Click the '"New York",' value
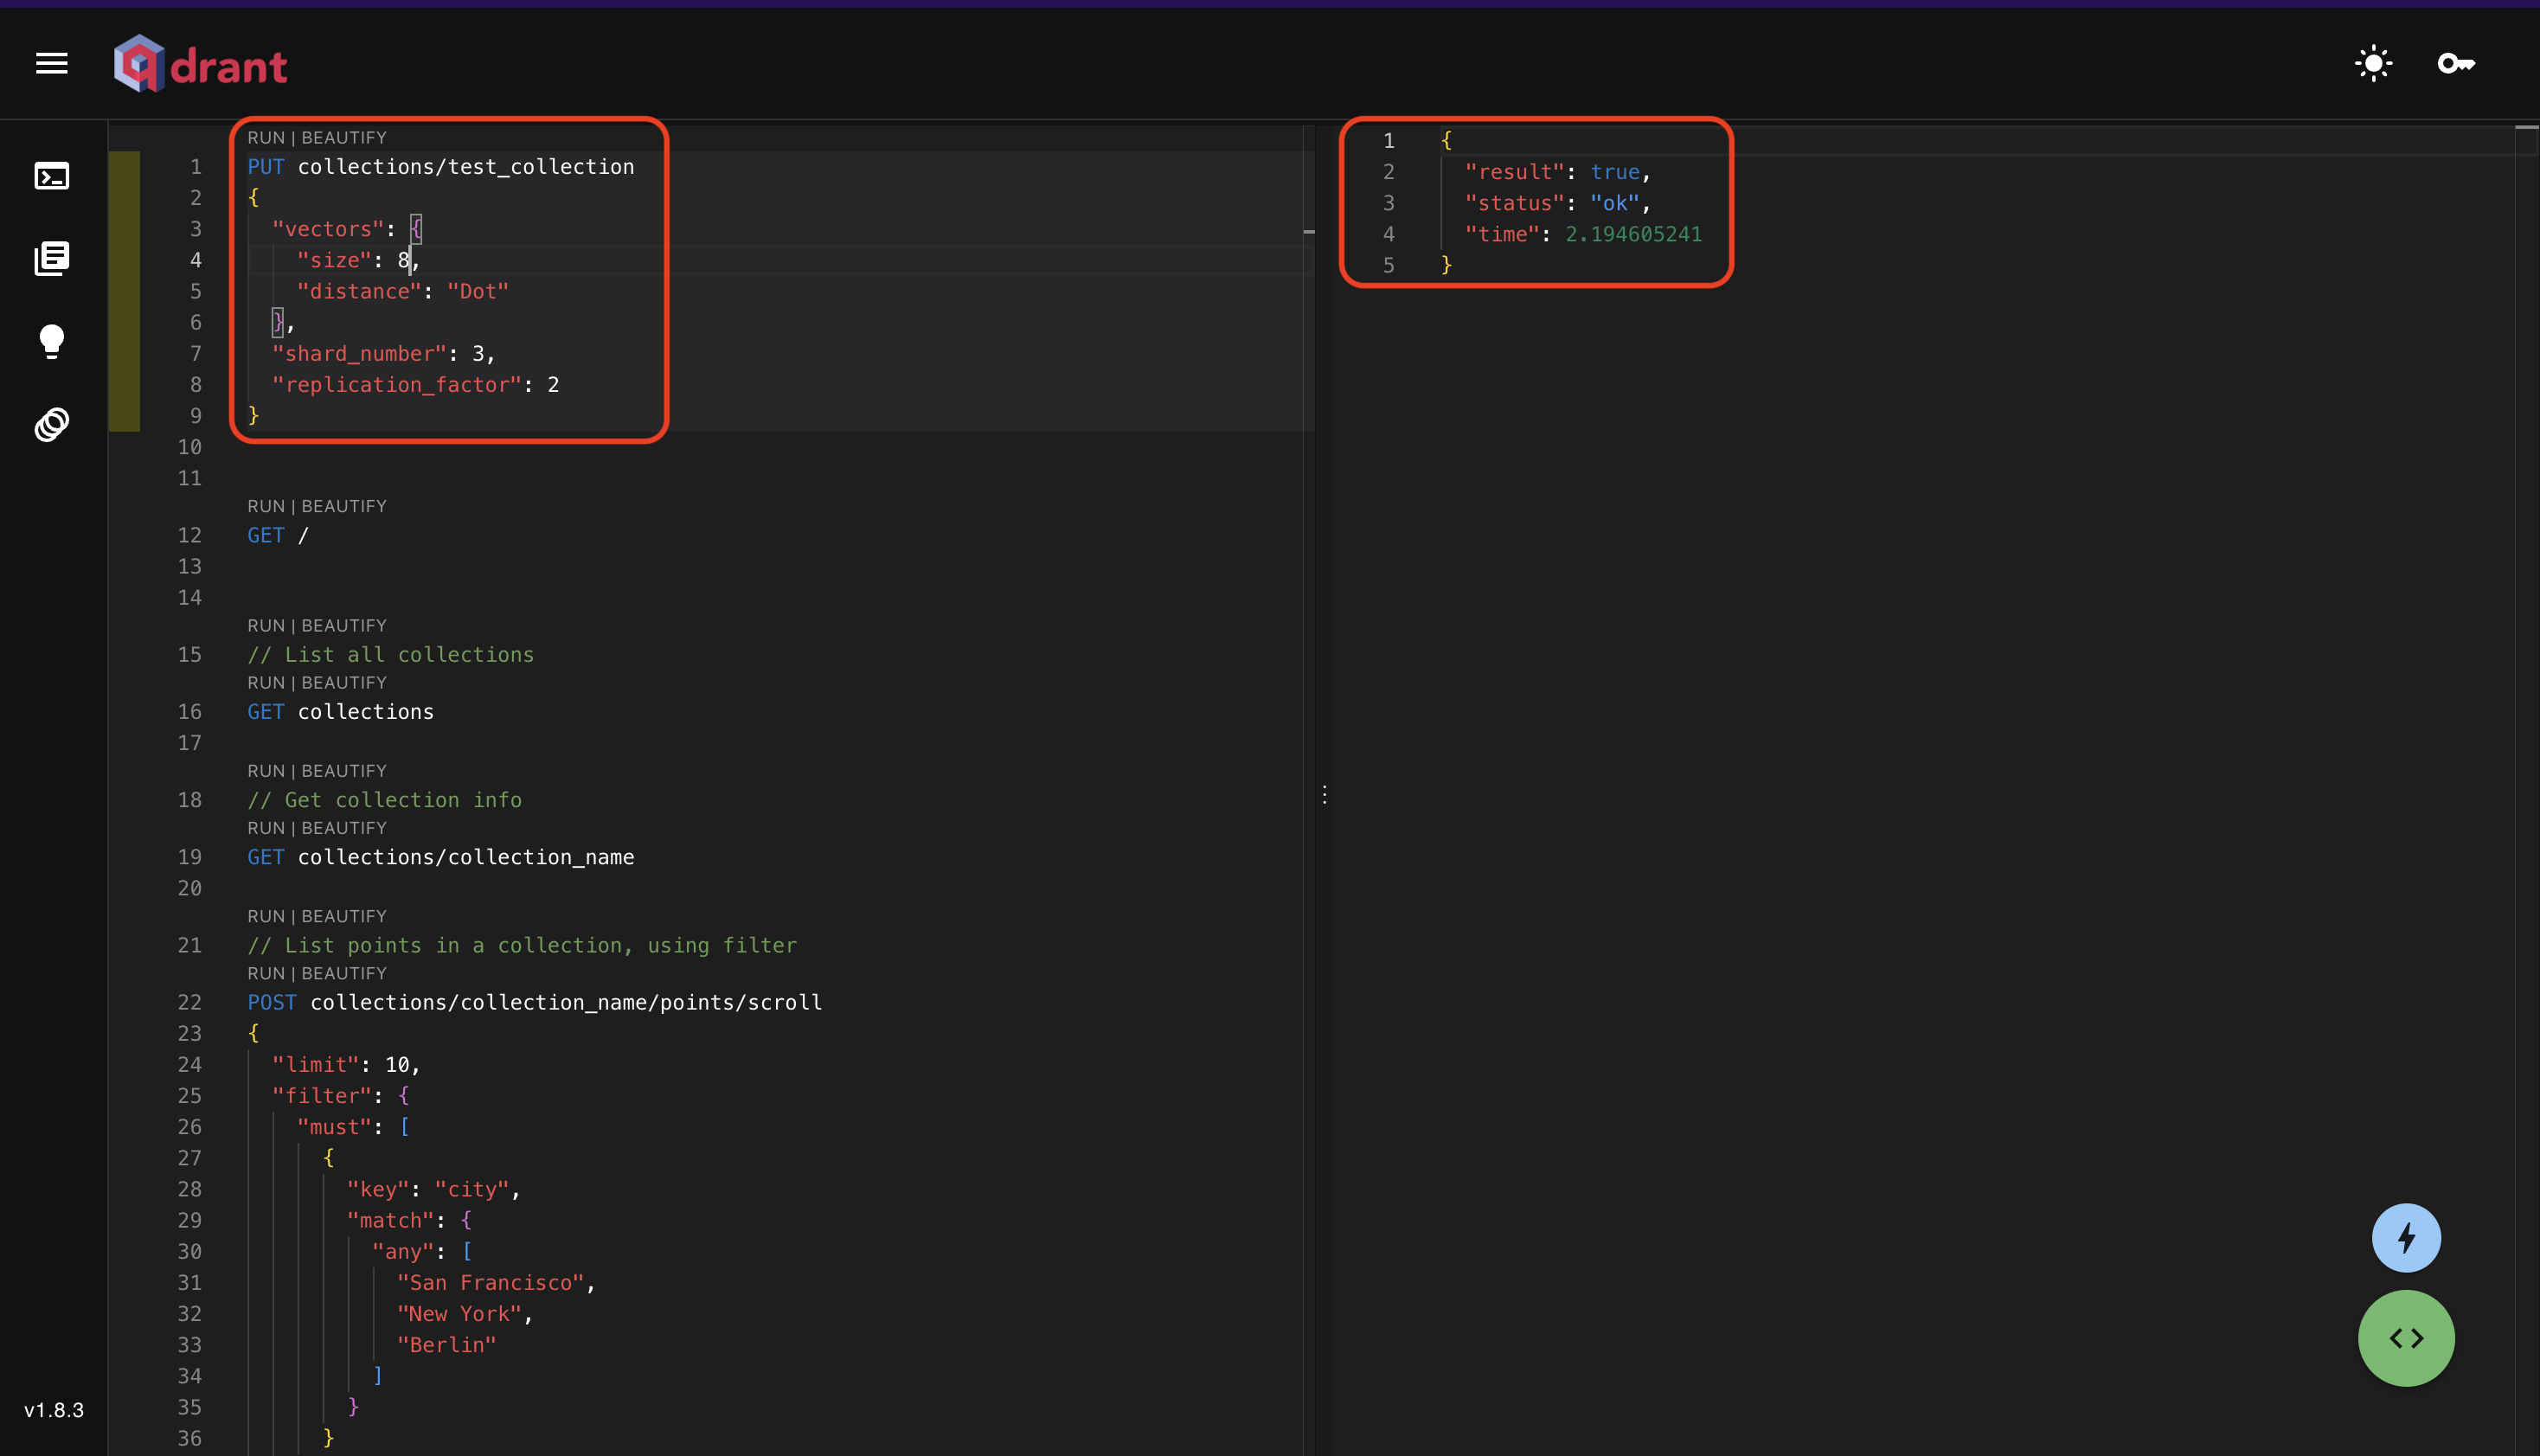 465,1314
